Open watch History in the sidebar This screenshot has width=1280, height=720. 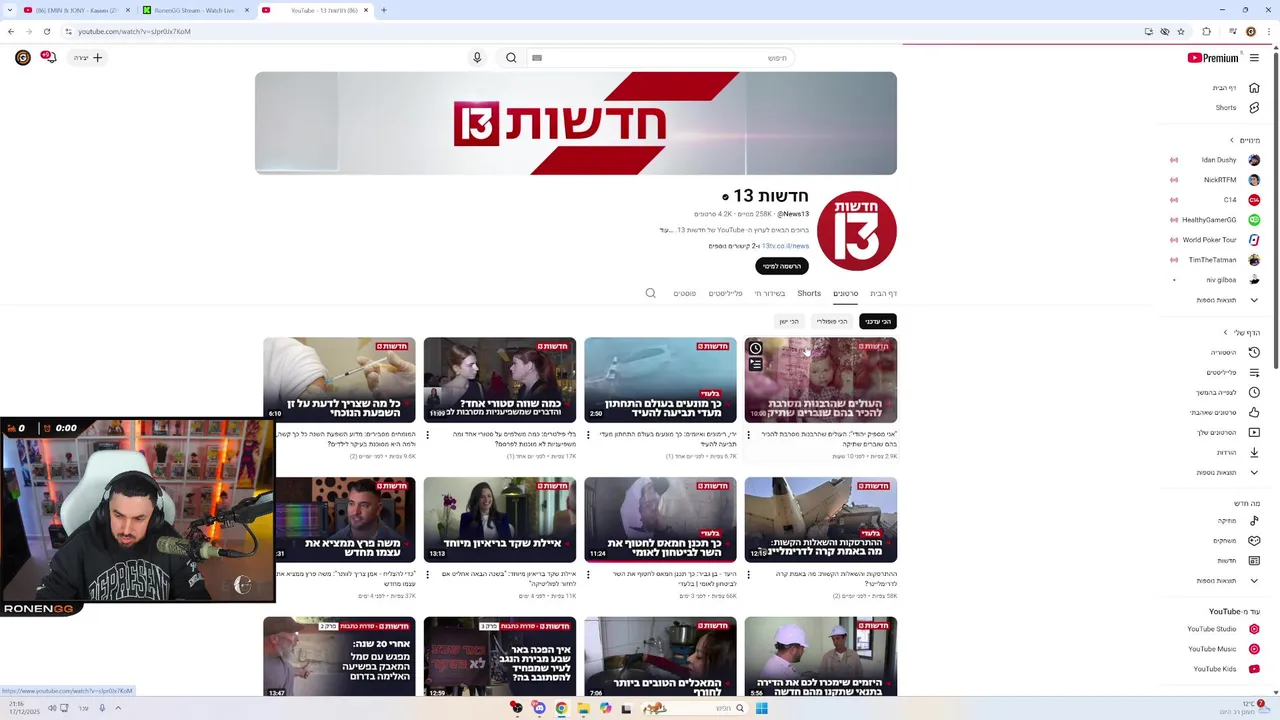1236,352
